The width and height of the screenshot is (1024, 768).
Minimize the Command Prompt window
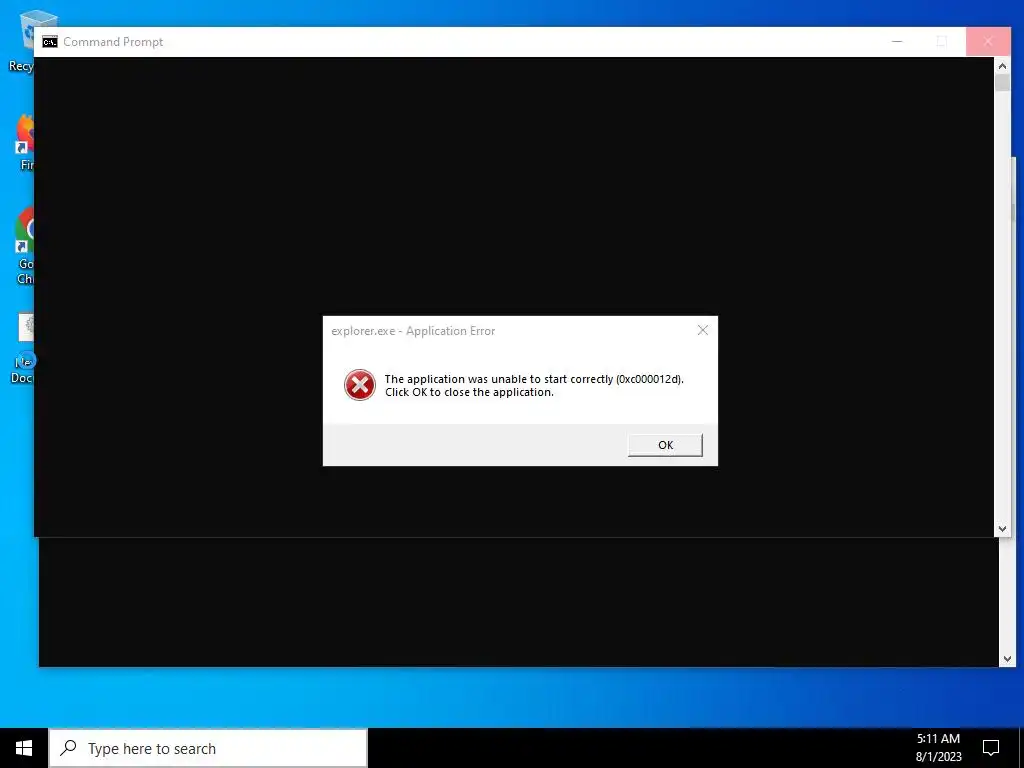[897, 41]
